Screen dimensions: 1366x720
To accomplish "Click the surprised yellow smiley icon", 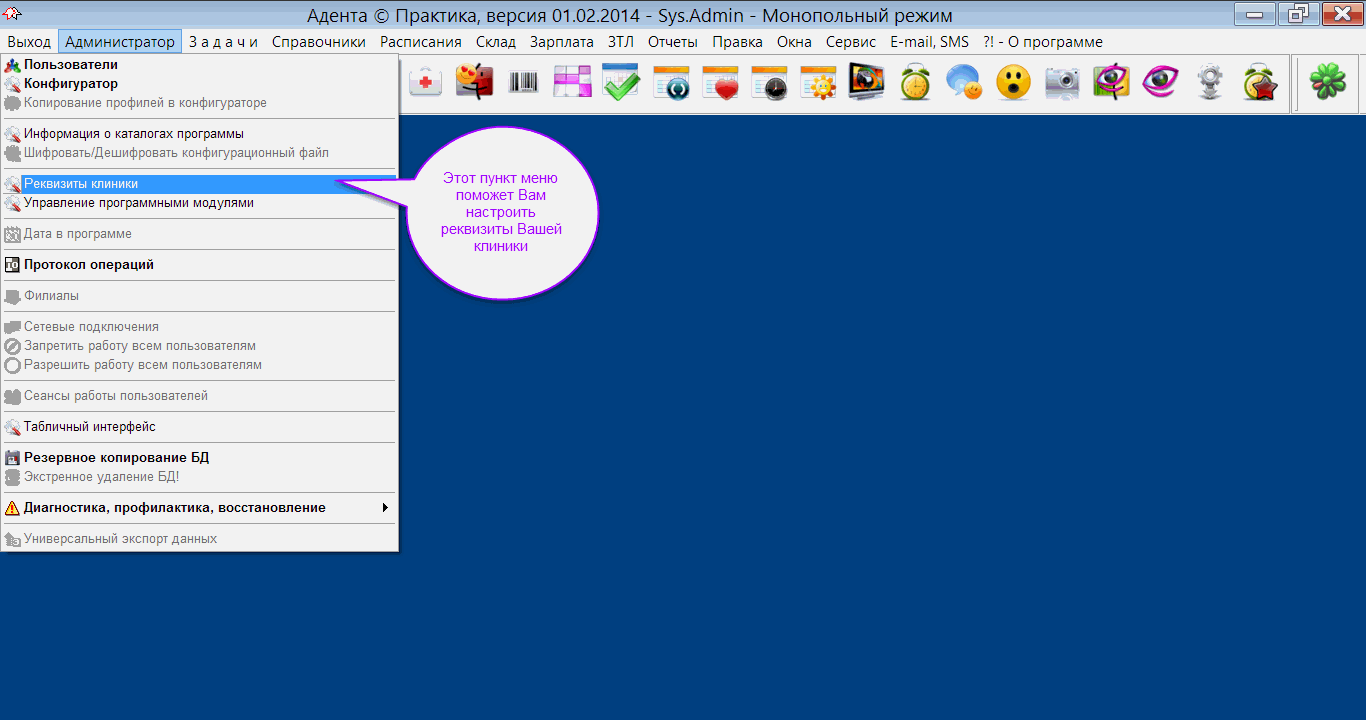I will coord(1013,83).
